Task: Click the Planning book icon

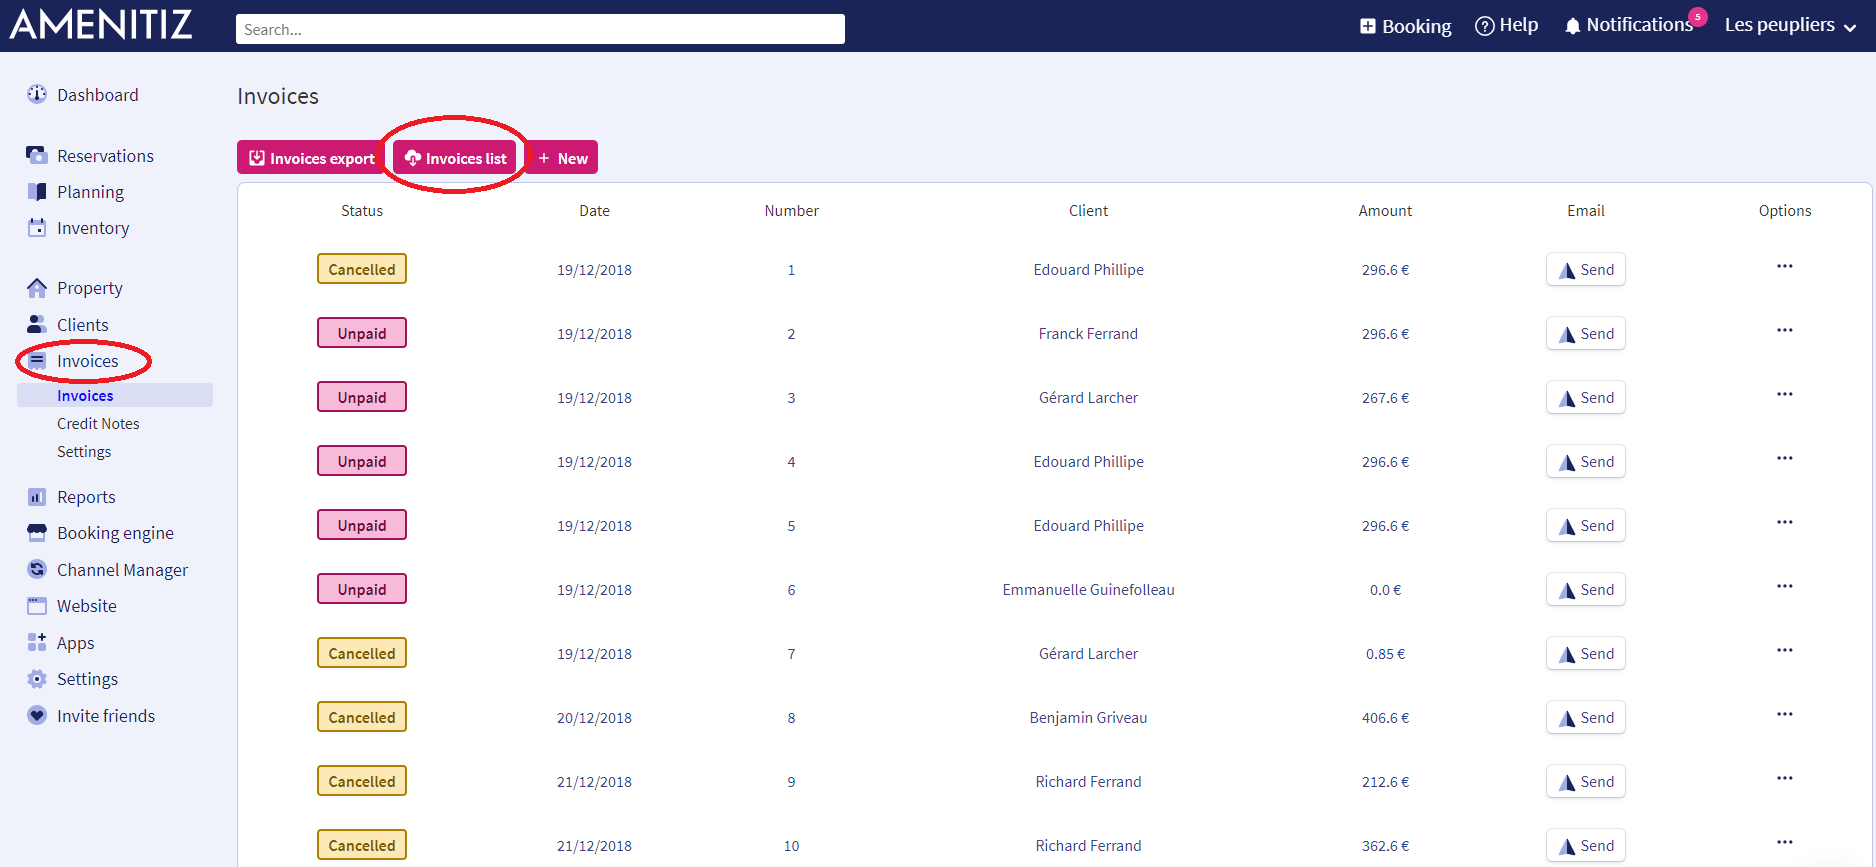Action: click(37, 191)
